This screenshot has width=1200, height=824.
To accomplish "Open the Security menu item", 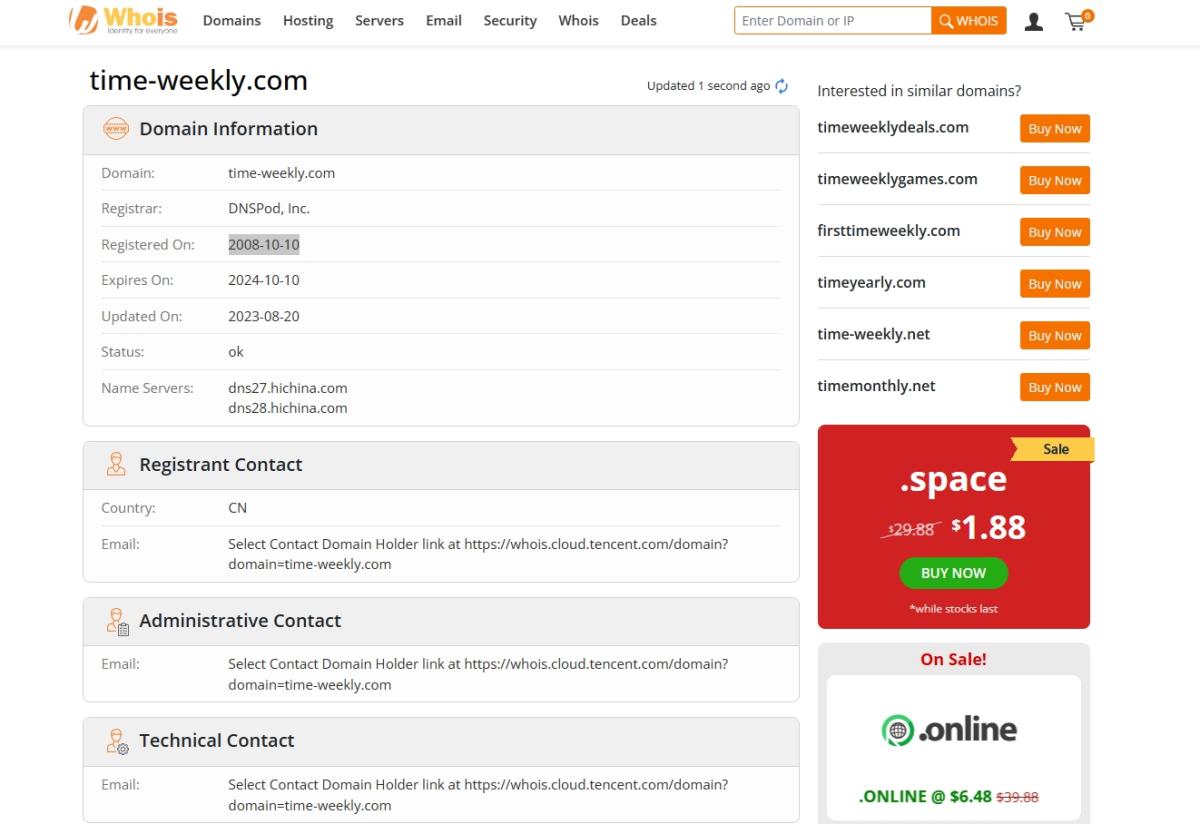I will point(510,21).
